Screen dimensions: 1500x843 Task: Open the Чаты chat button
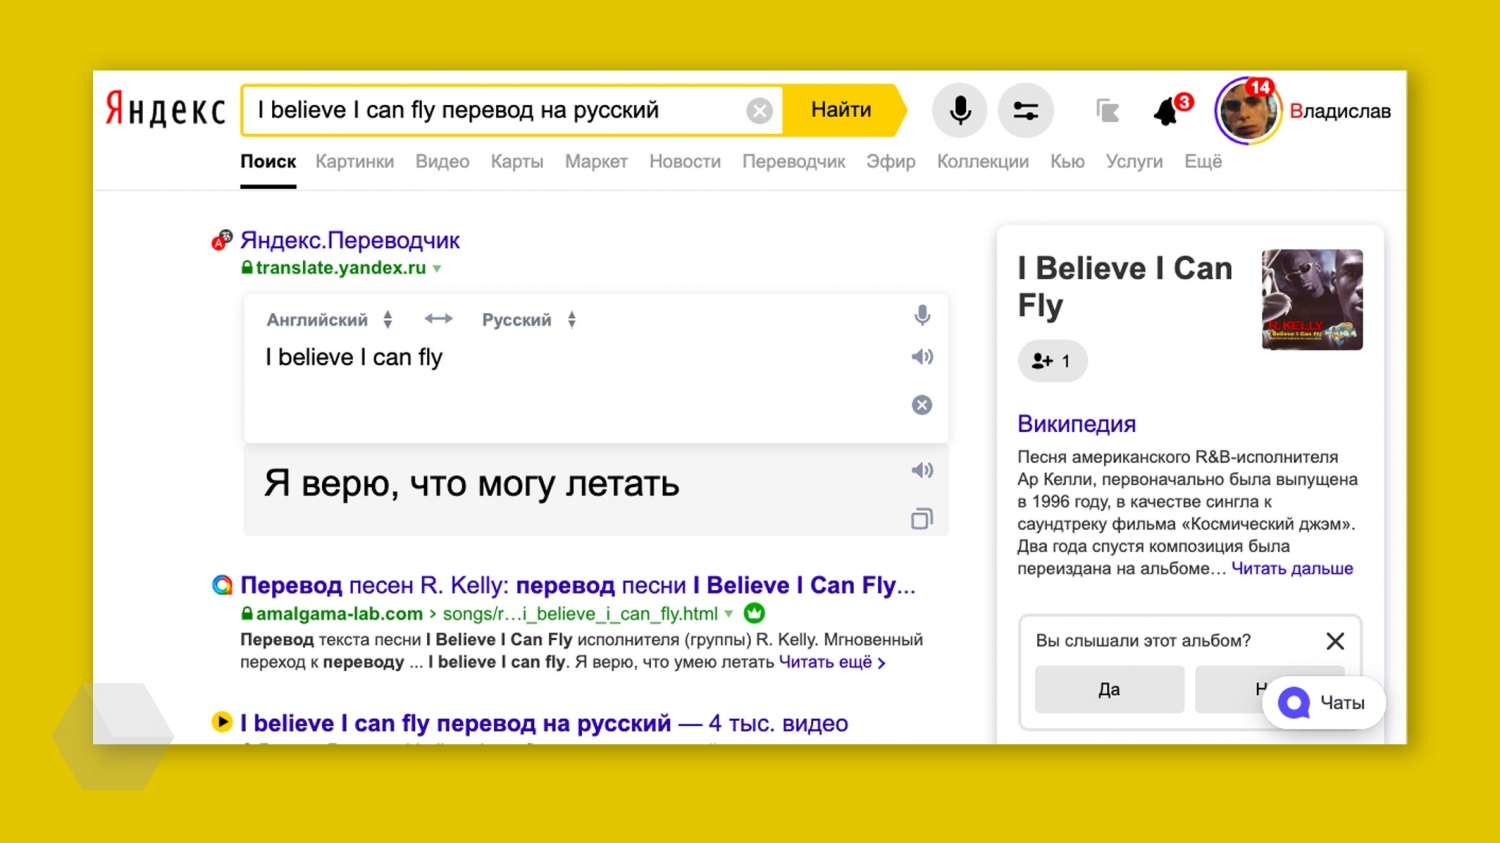tap(1324, 703)
